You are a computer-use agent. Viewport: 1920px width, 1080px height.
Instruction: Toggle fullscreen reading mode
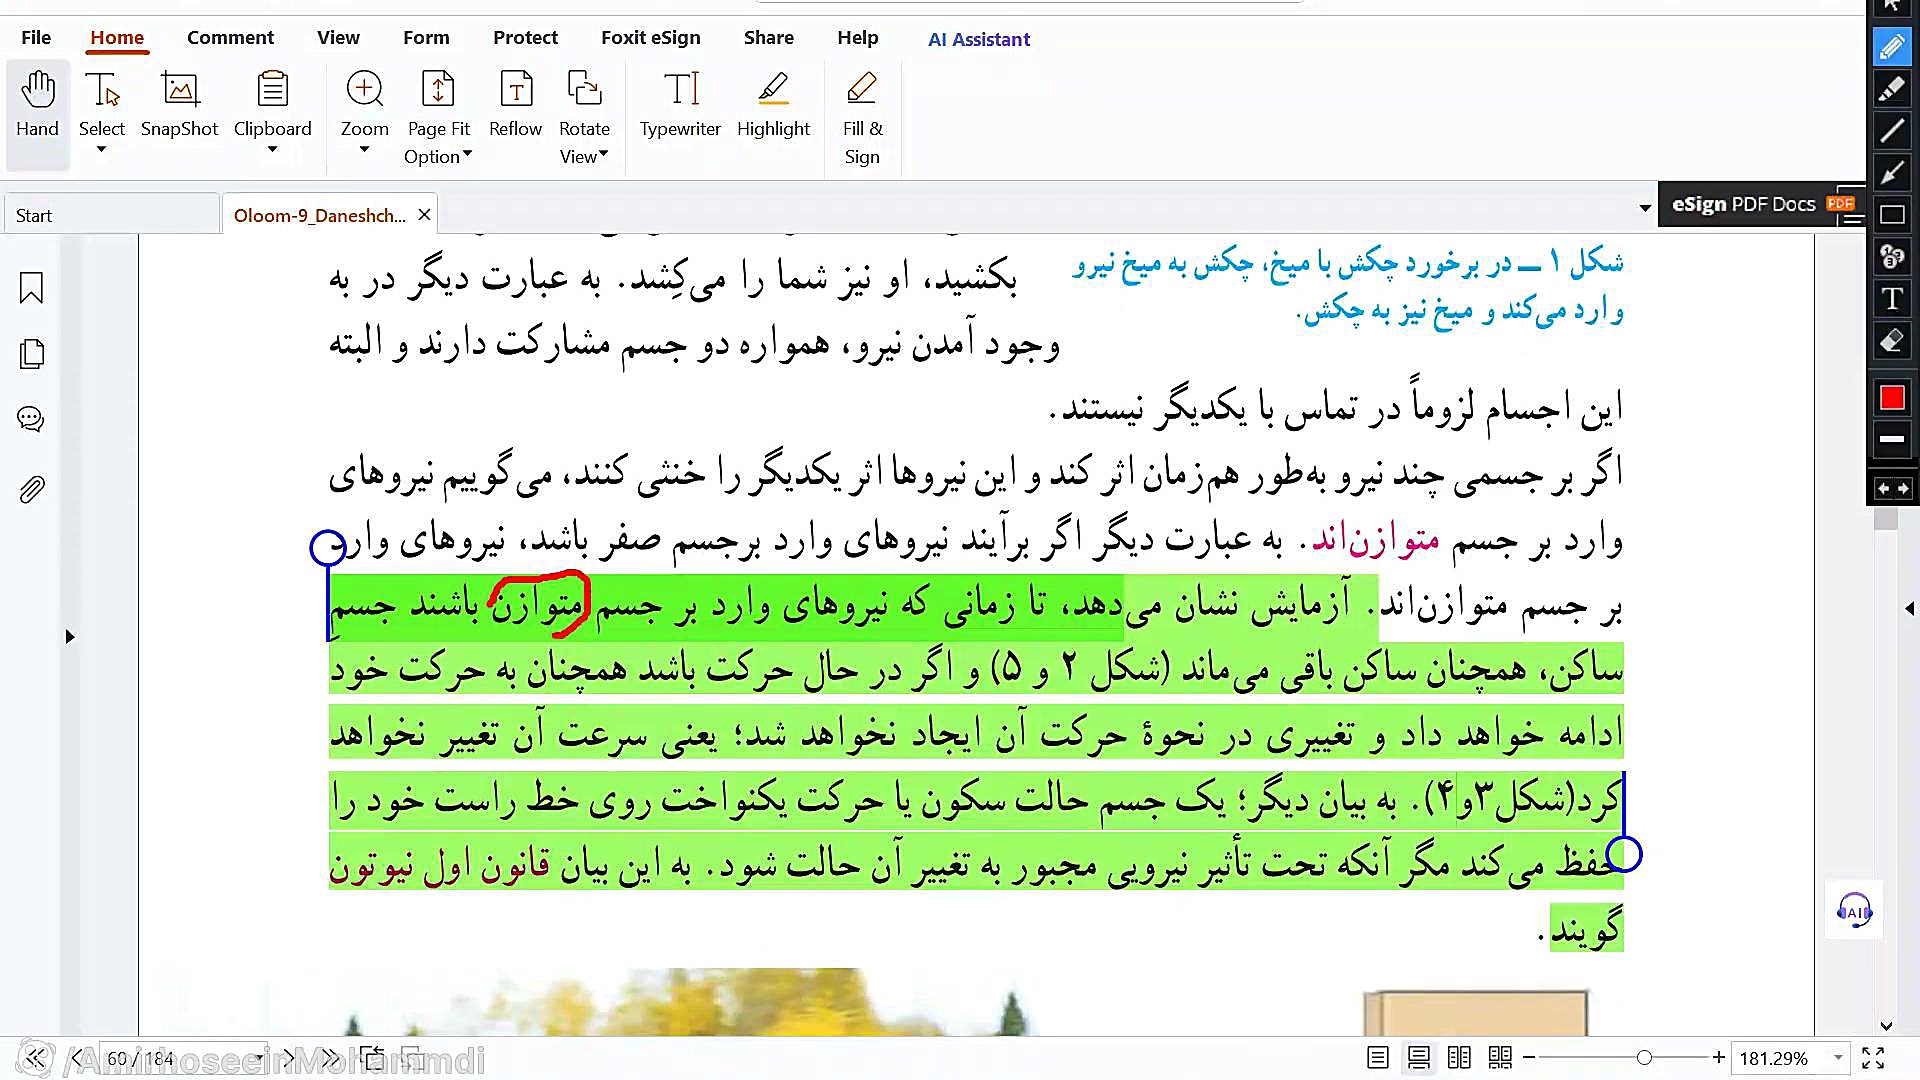pos(1873,1058)
